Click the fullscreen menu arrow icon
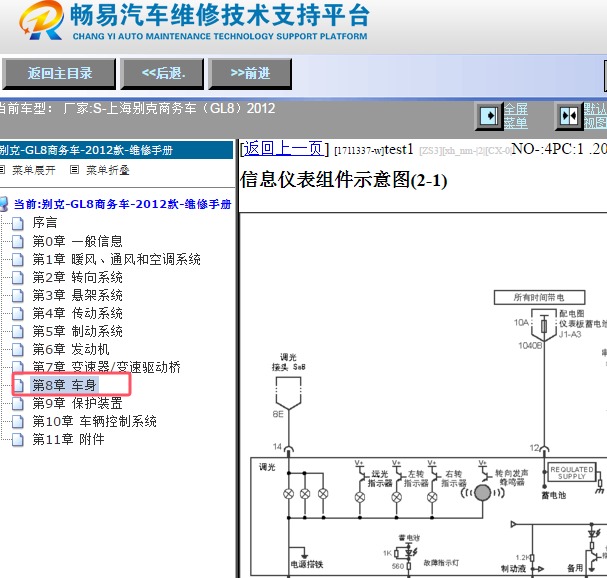The image size is (607, 578). (x=489, y=116)
